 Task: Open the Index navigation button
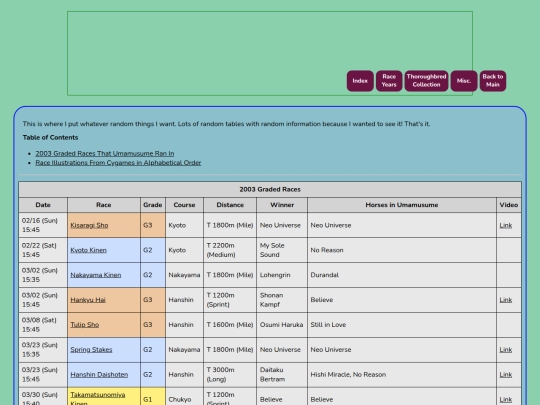(x=360, y=81)
